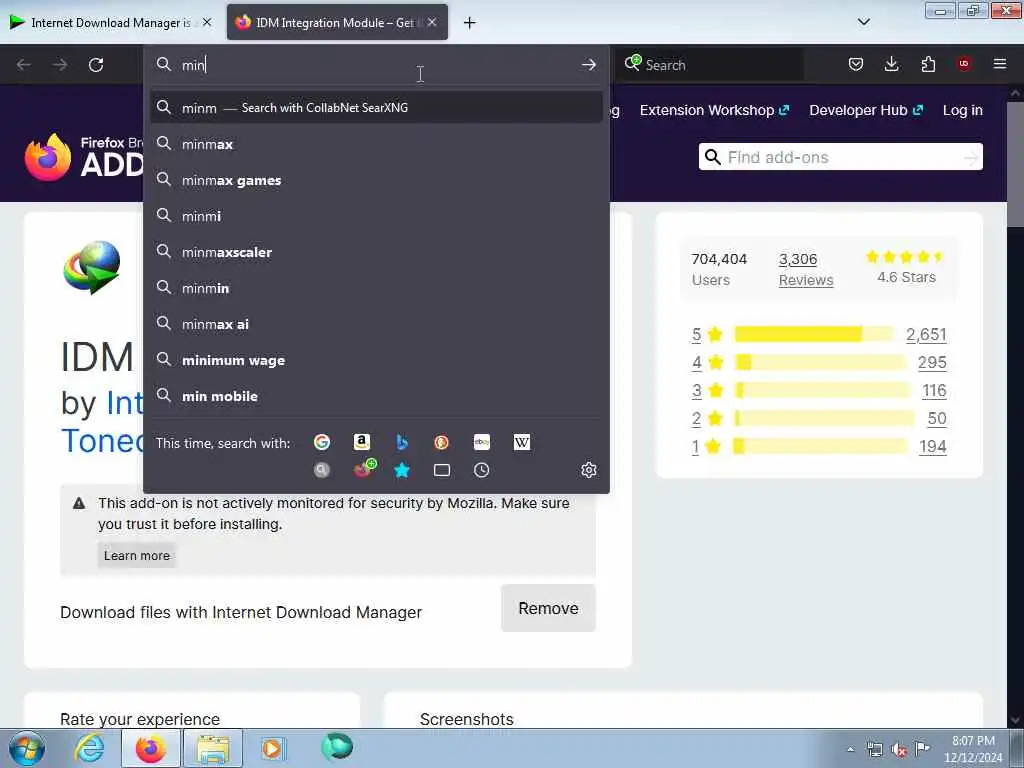Select the gray magnifier search engine
The image size is (1024, 768).
click(322, 470)
